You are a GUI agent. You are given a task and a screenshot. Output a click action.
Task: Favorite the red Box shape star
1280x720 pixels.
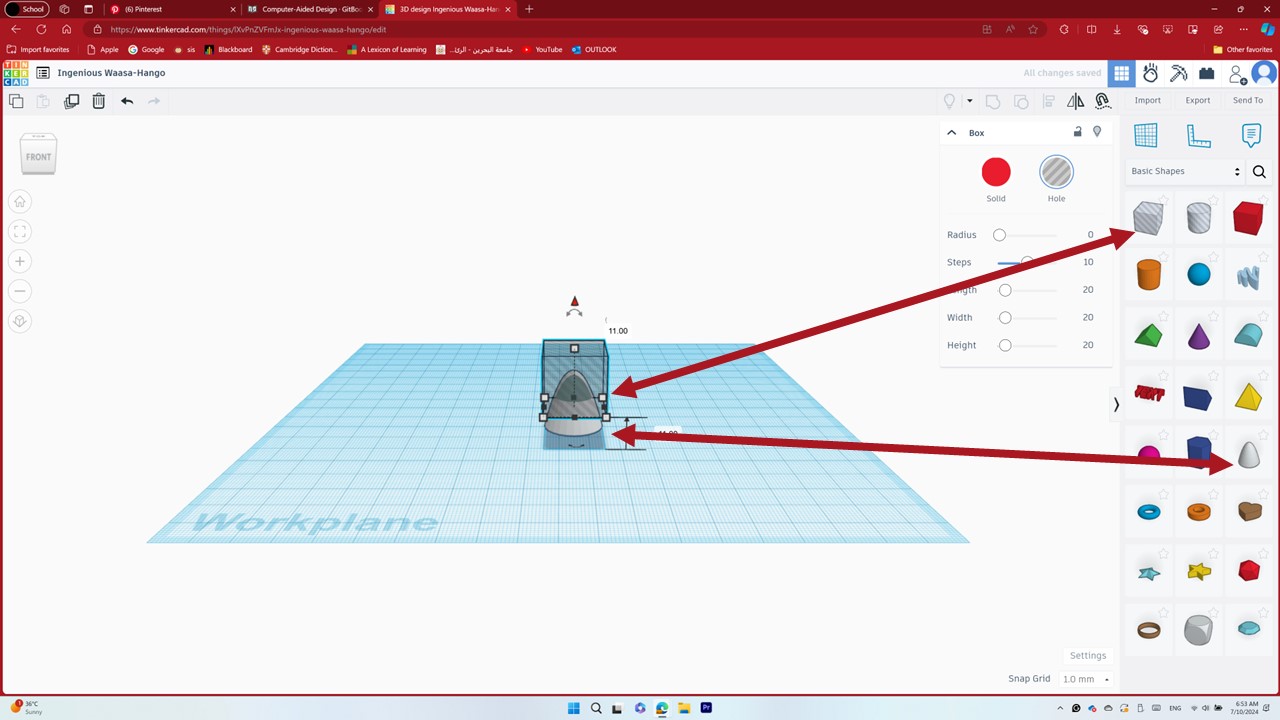[1265, 200]
